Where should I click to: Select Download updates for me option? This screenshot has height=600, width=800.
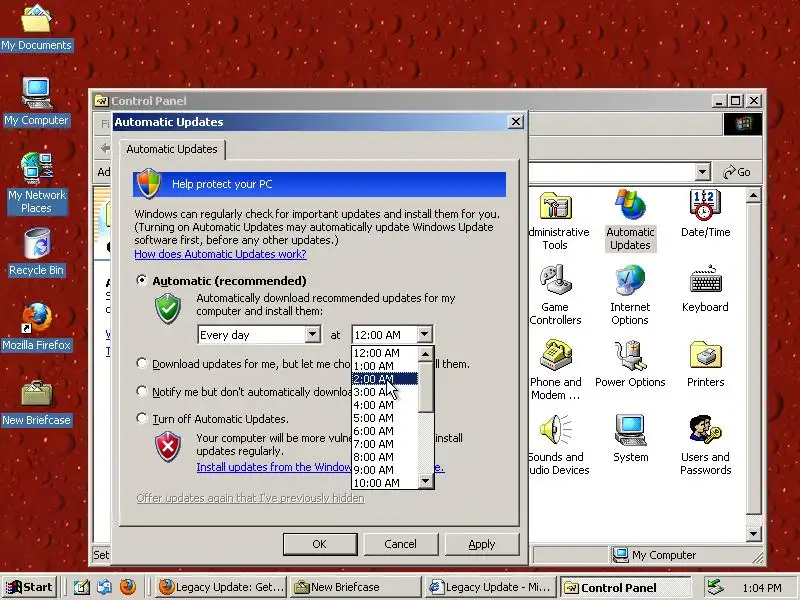[x=141, y=363]
